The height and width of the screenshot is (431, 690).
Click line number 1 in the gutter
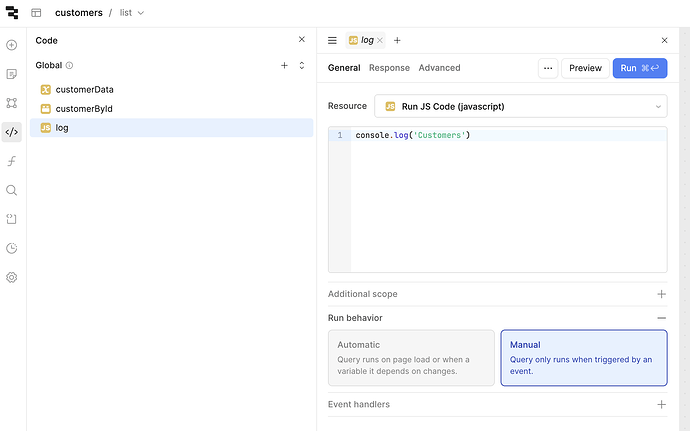click(340, 135)
